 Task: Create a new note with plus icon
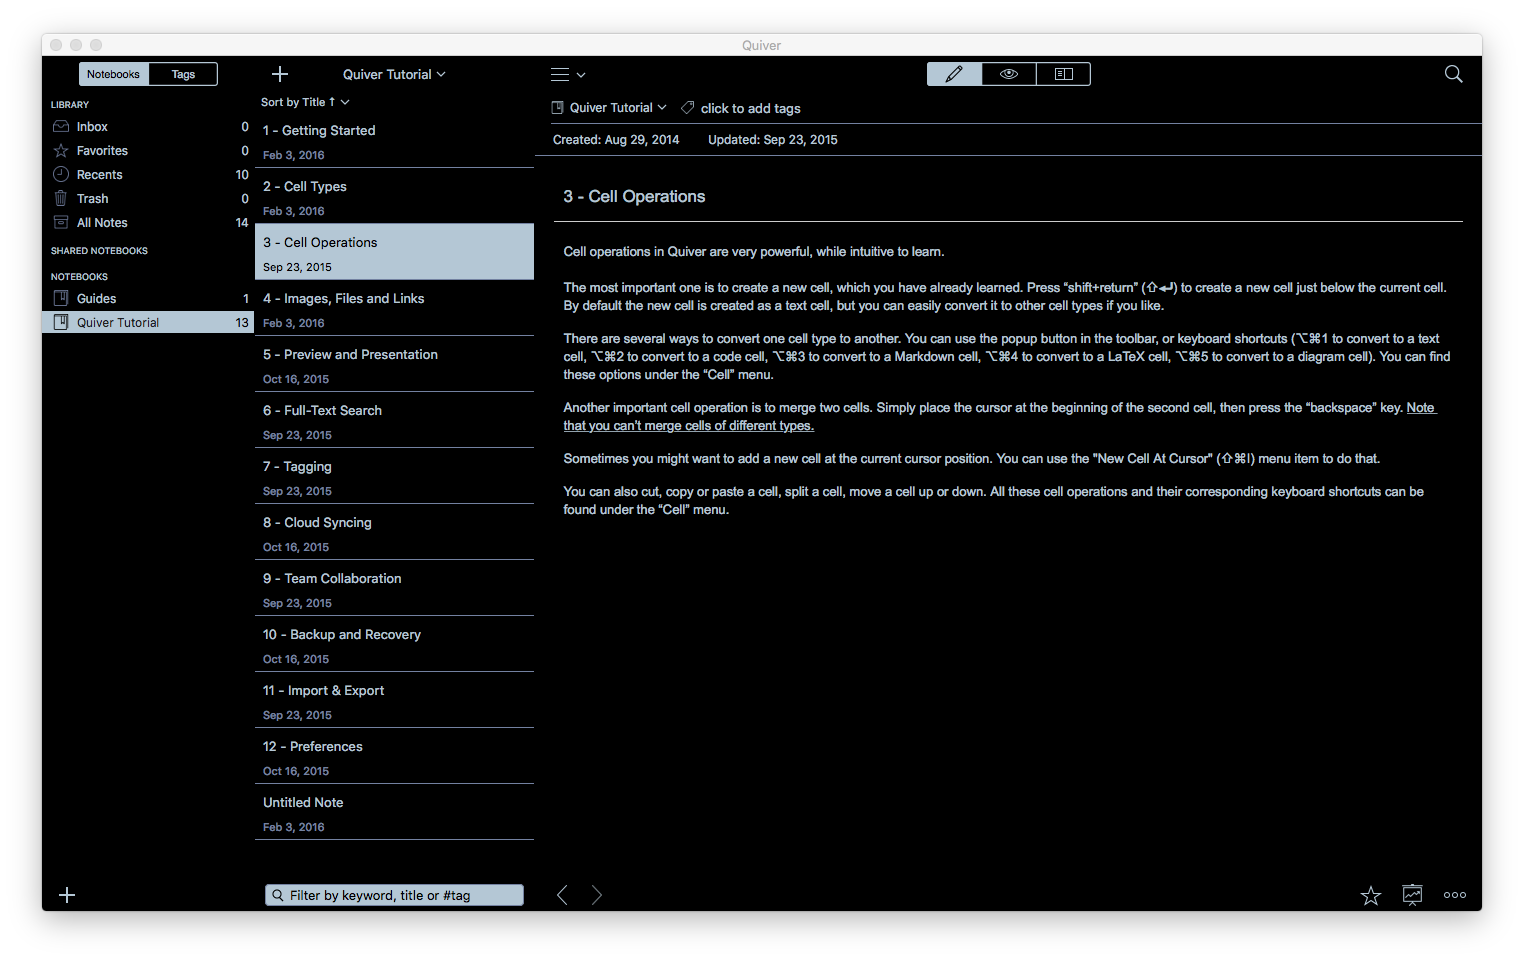click(x=280, y=74)
